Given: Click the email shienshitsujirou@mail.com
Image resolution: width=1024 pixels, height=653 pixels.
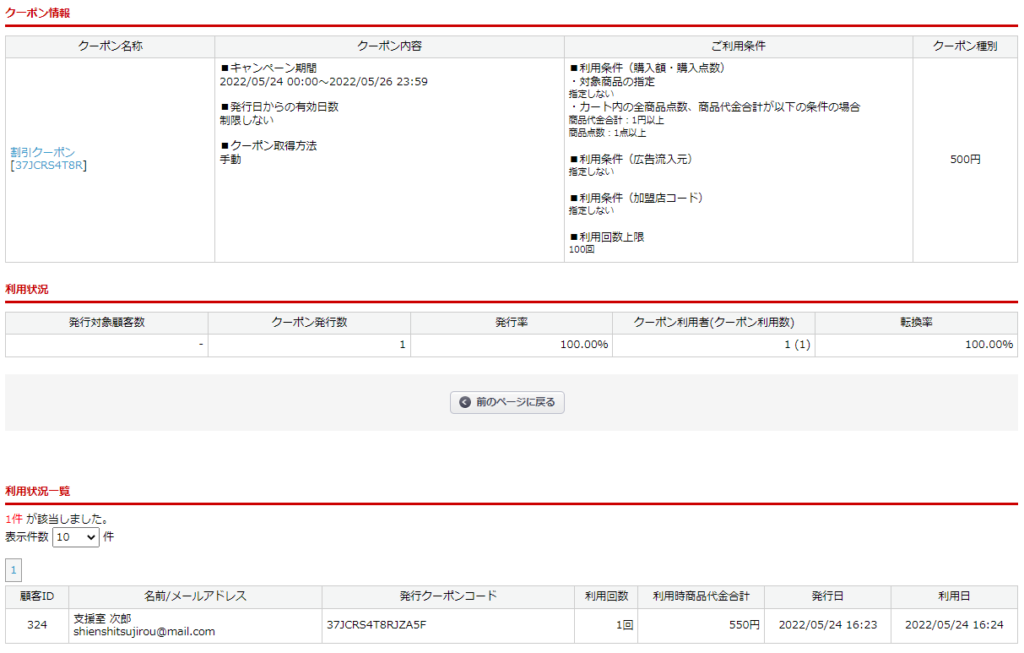Looking at the screenshot, I should 144,632.
